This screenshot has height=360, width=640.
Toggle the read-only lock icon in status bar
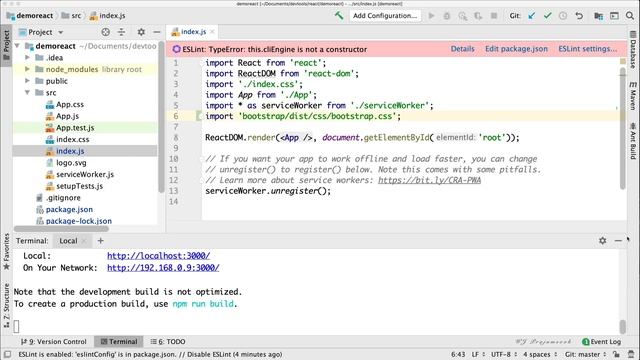click(616, 354)
